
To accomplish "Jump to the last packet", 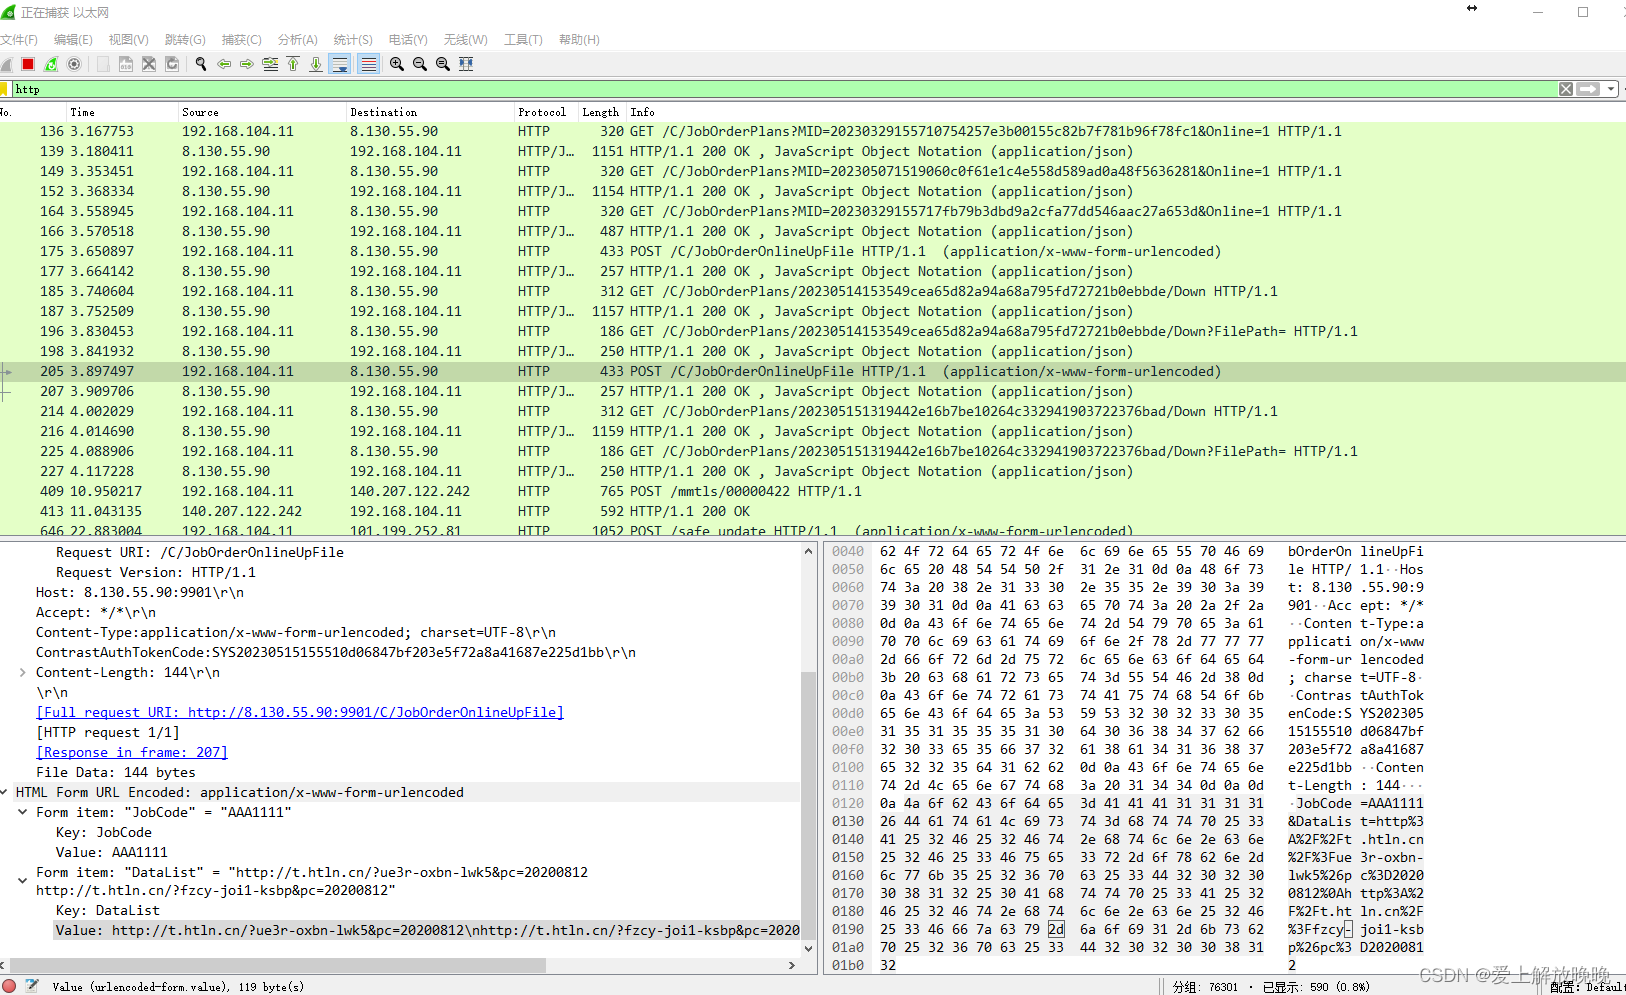I will tap(316, 64).
